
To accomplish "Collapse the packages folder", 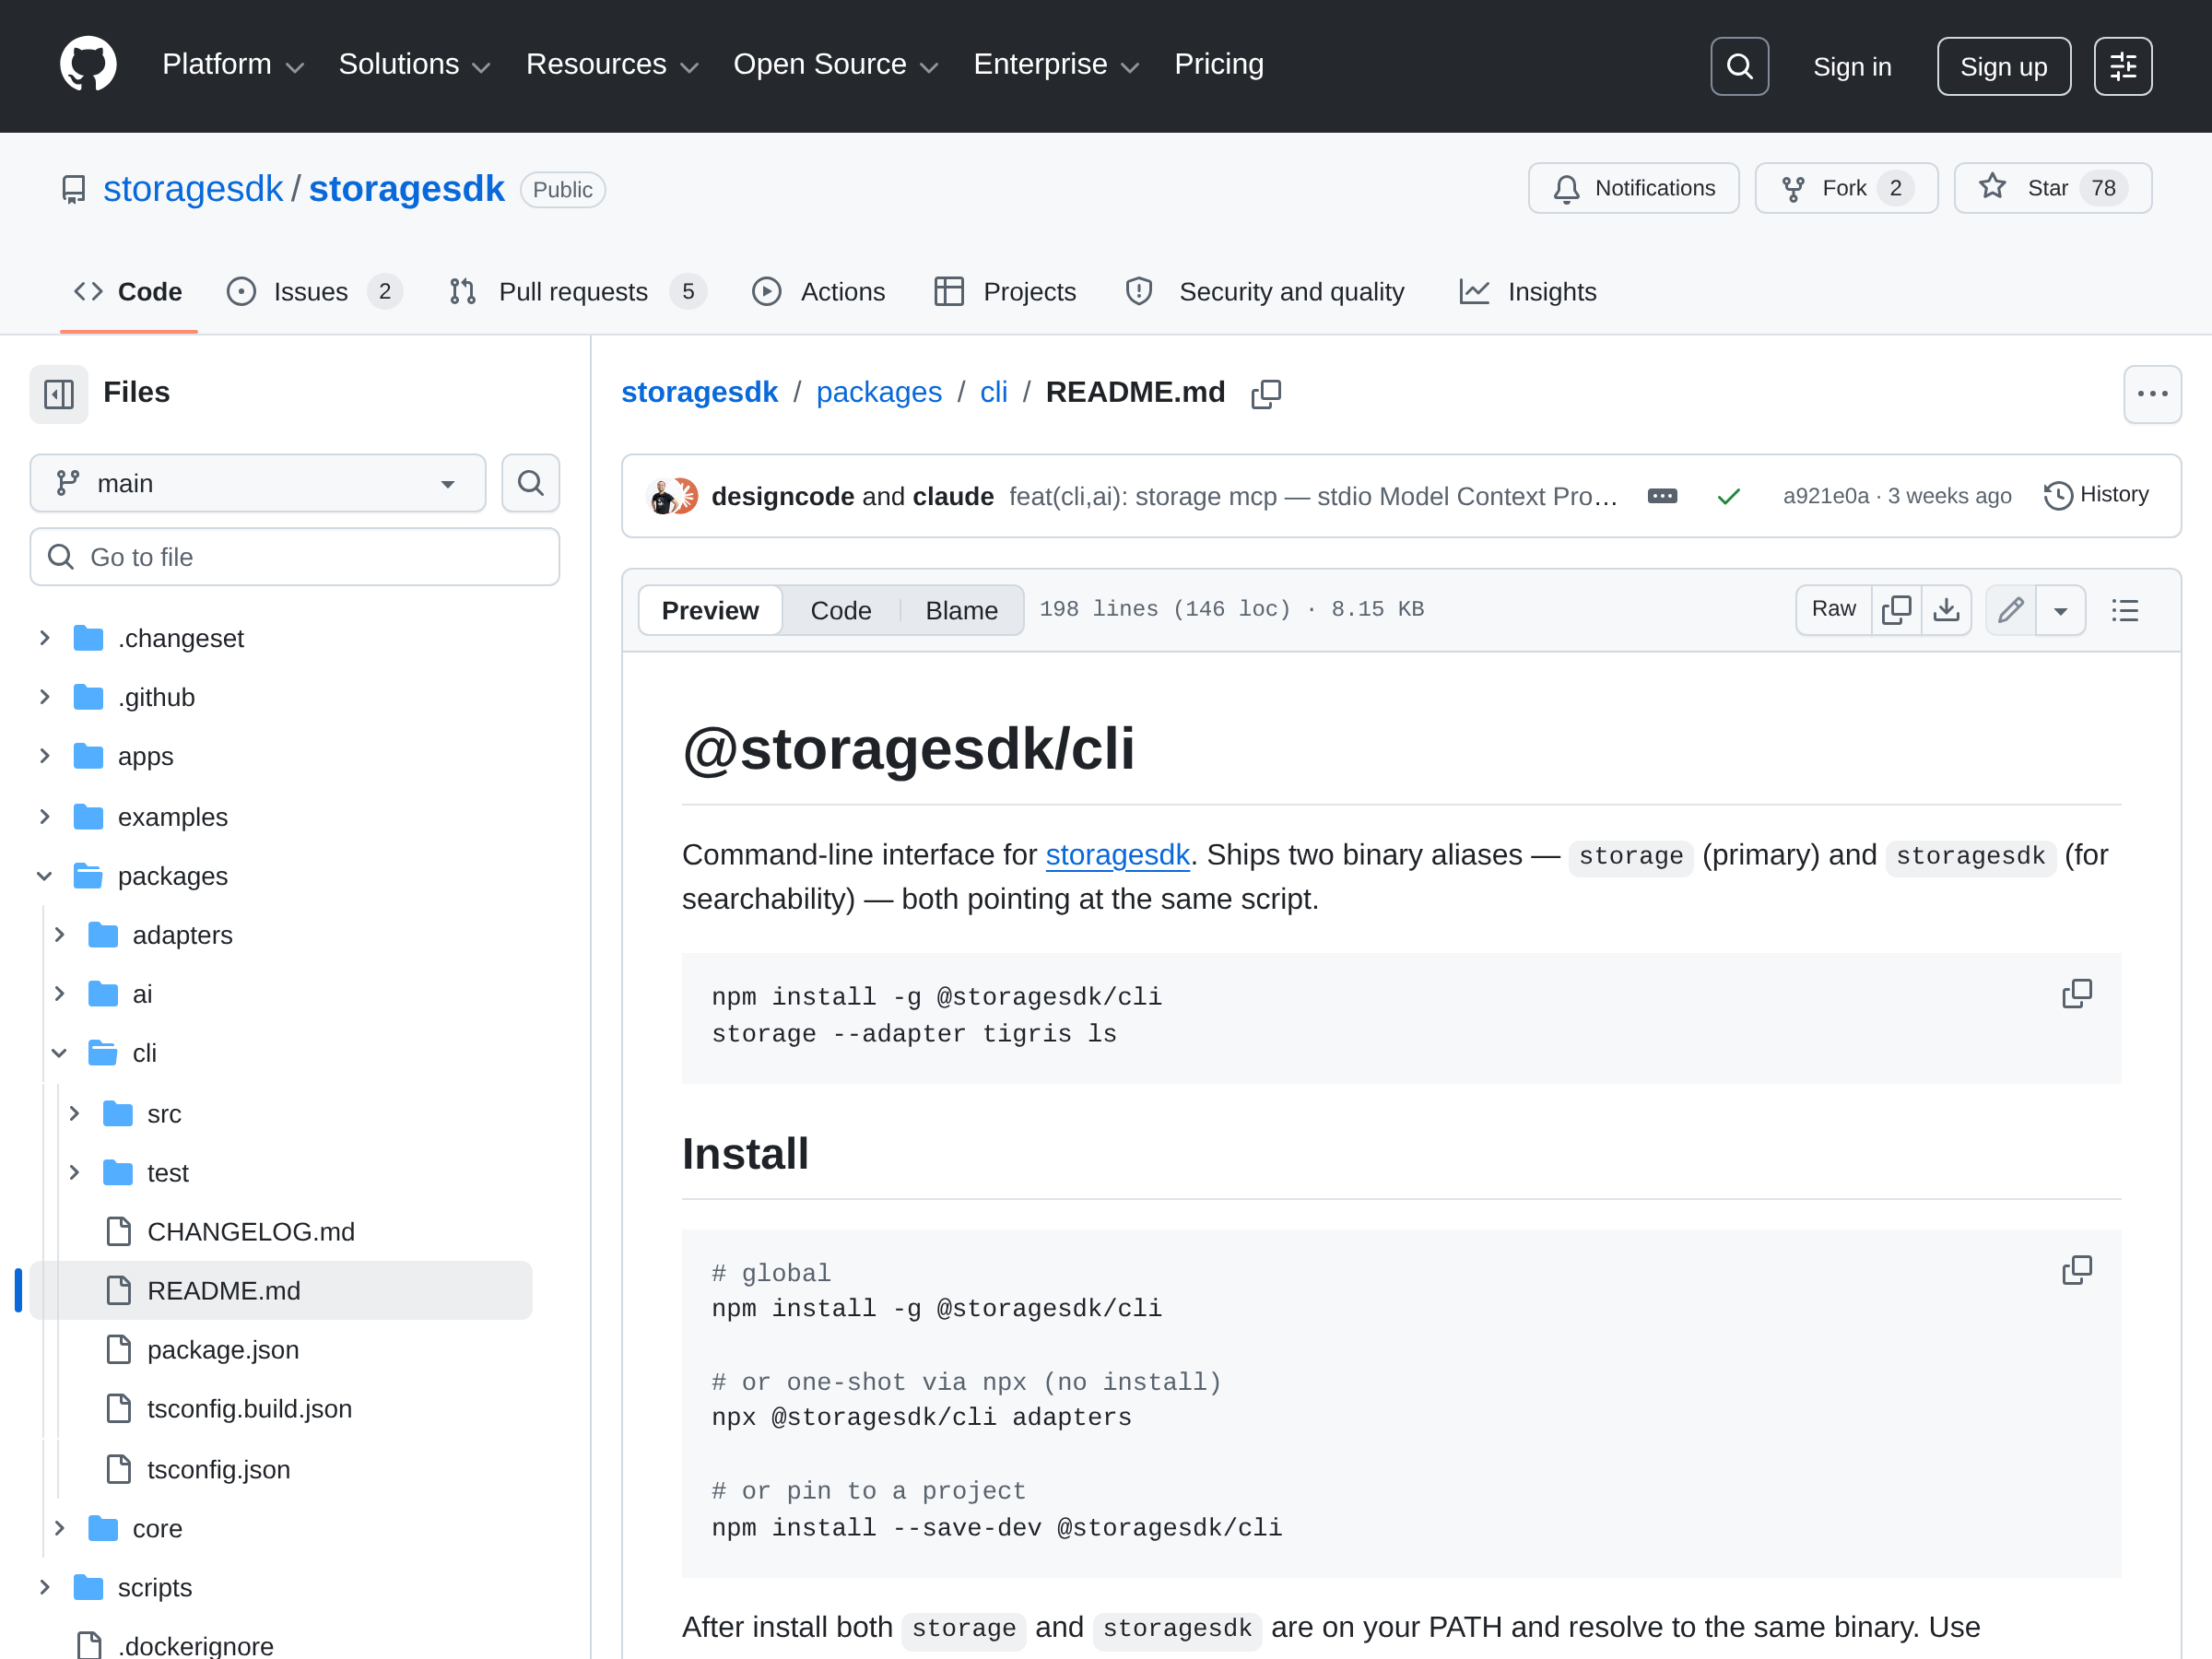I will (44, 876).
